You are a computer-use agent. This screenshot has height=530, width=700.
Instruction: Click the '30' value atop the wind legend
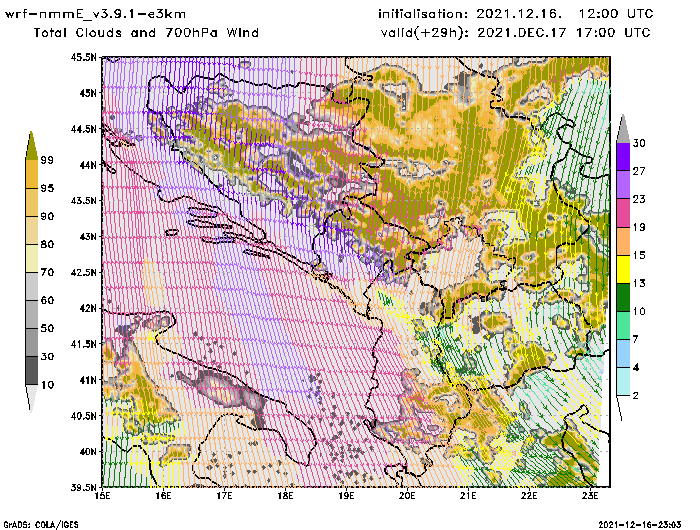click(x=639, y=143)
